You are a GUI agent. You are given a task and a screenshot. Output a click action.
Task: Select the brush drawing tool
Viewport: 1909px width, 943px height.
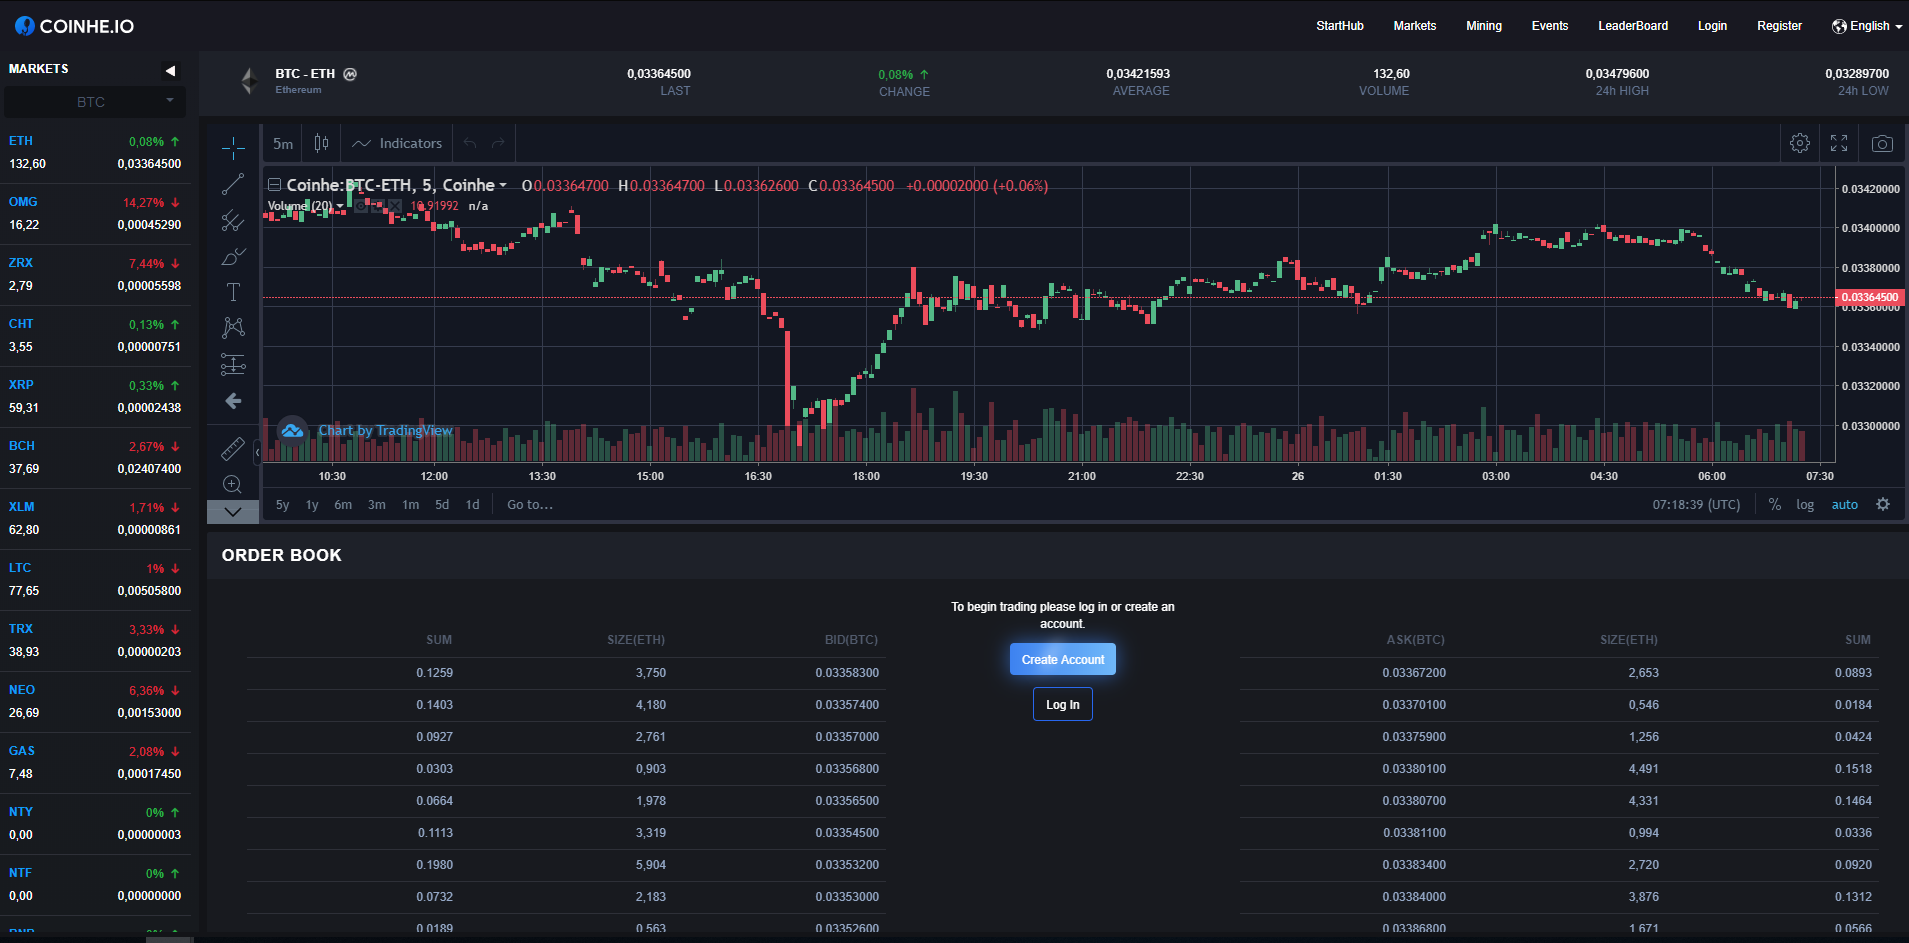tap(233, 257)
